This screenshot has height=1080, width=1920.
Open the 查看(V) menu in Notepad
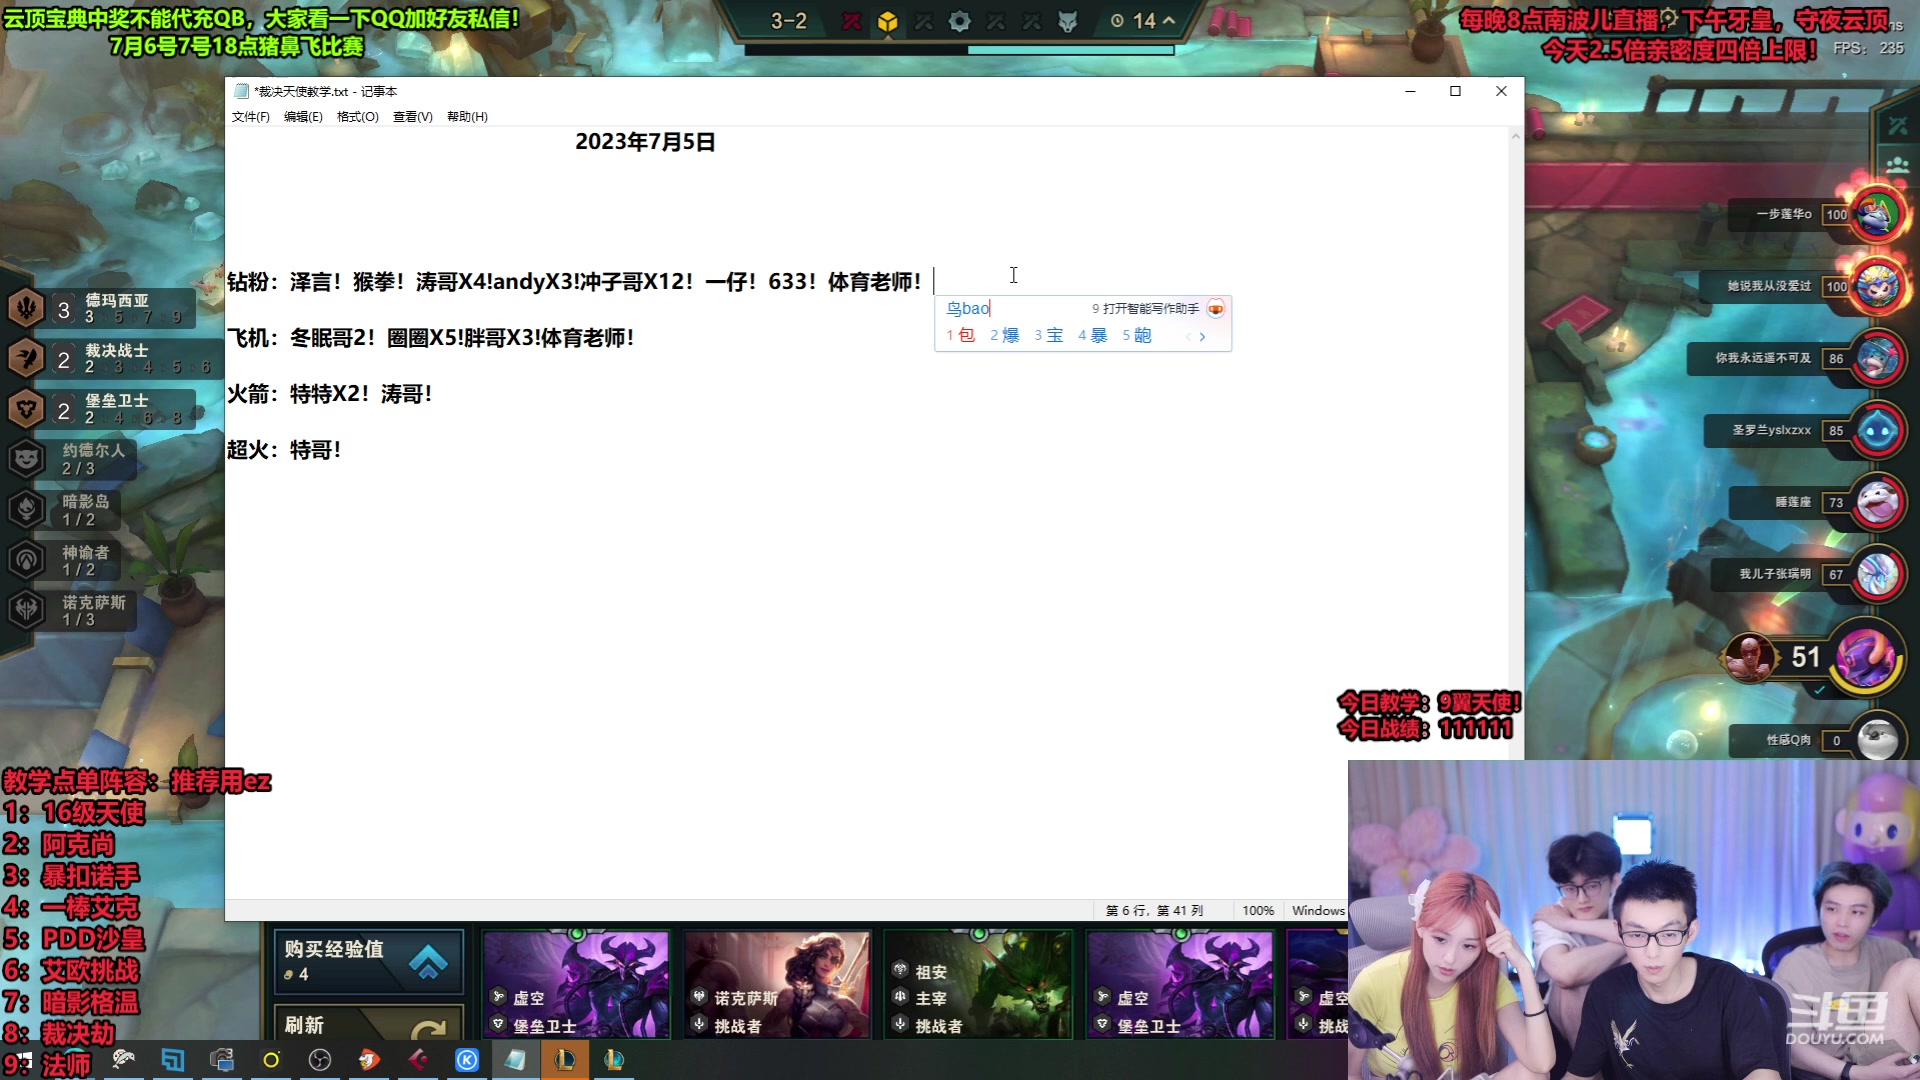(412, 117)
